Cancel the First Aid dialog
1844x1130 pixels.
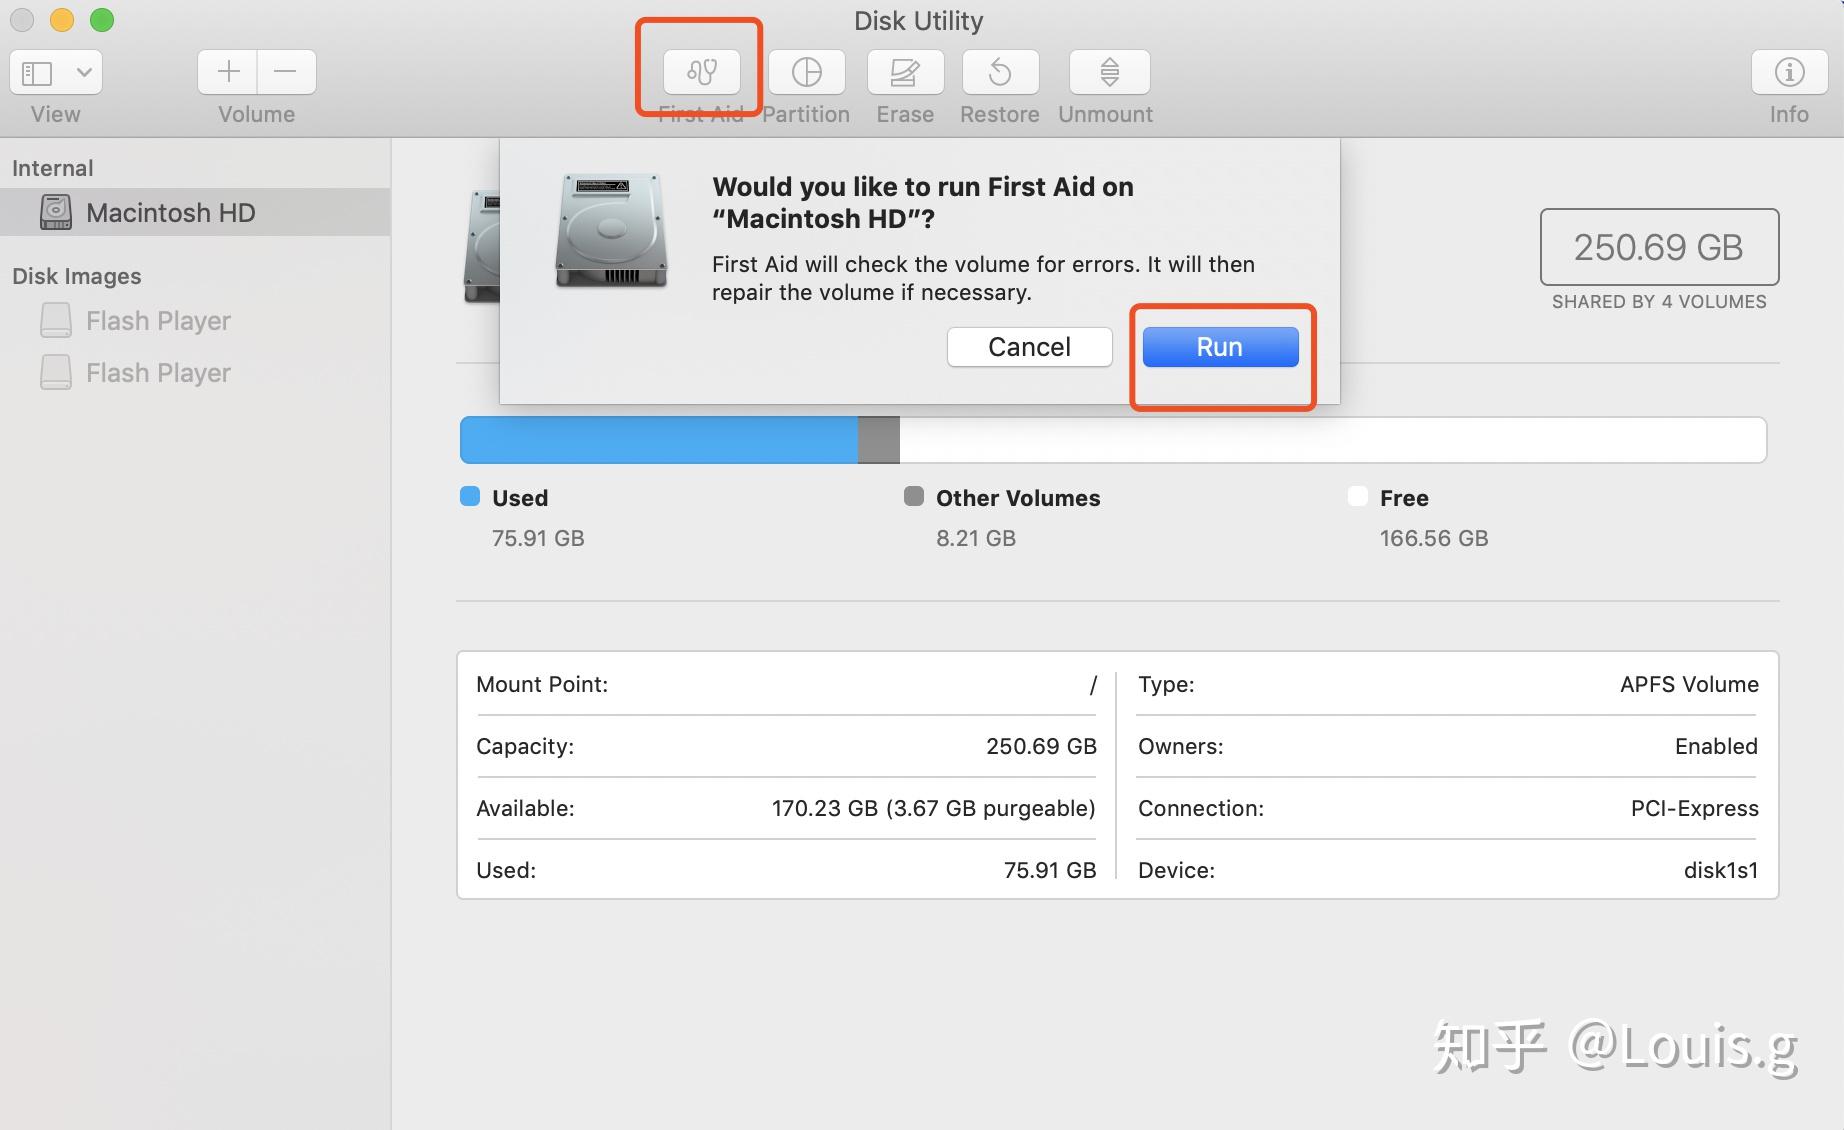click(x=1029, y=347)
